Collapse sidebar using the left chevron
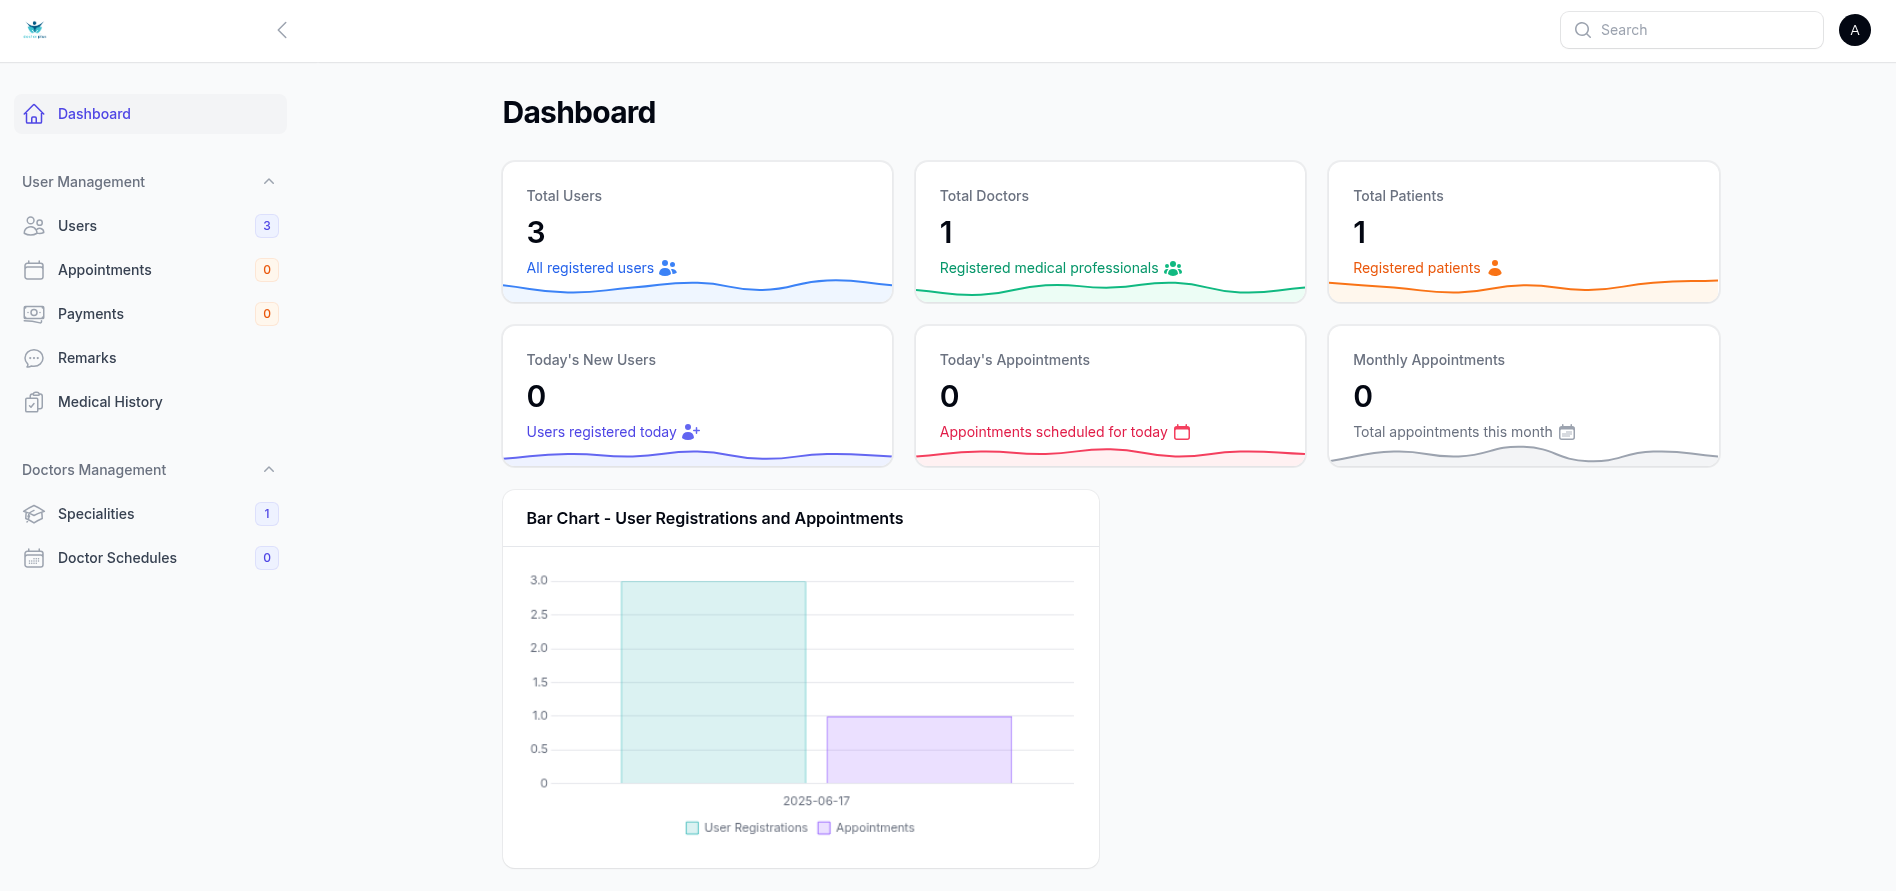Viewport: 1896px width, 891px height. coord(282,30)
